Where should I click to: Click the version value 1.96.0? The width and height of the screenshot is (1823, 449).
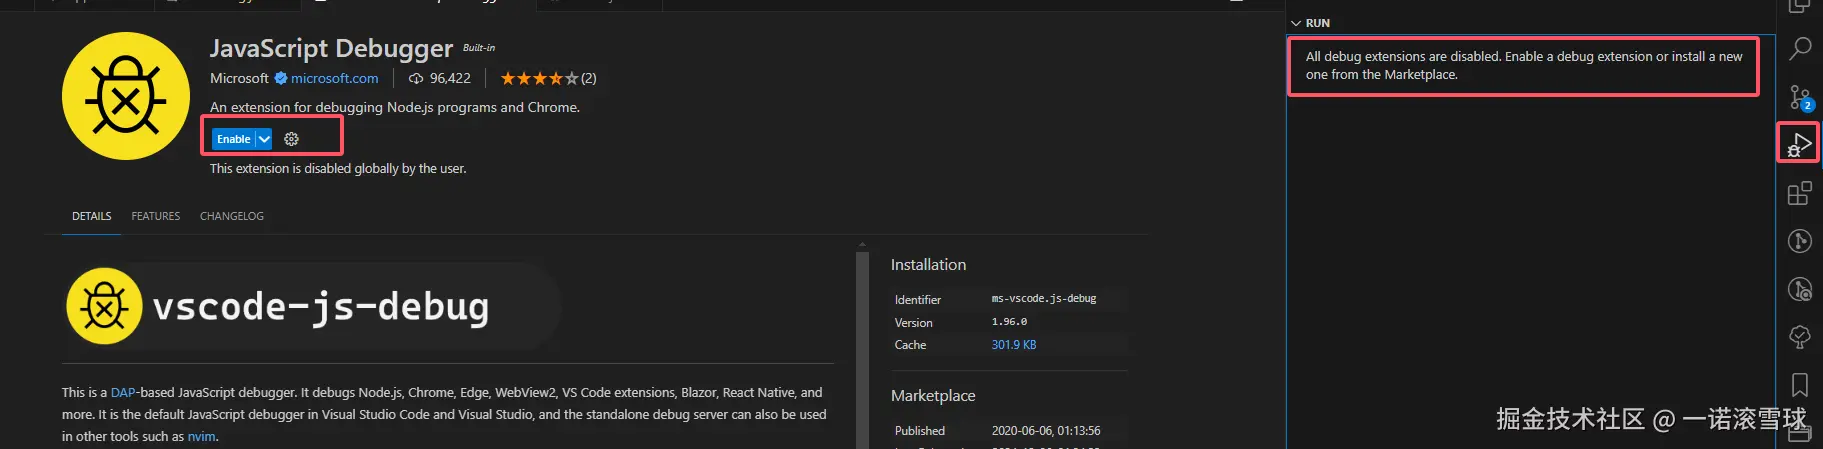click(1009, 322)
